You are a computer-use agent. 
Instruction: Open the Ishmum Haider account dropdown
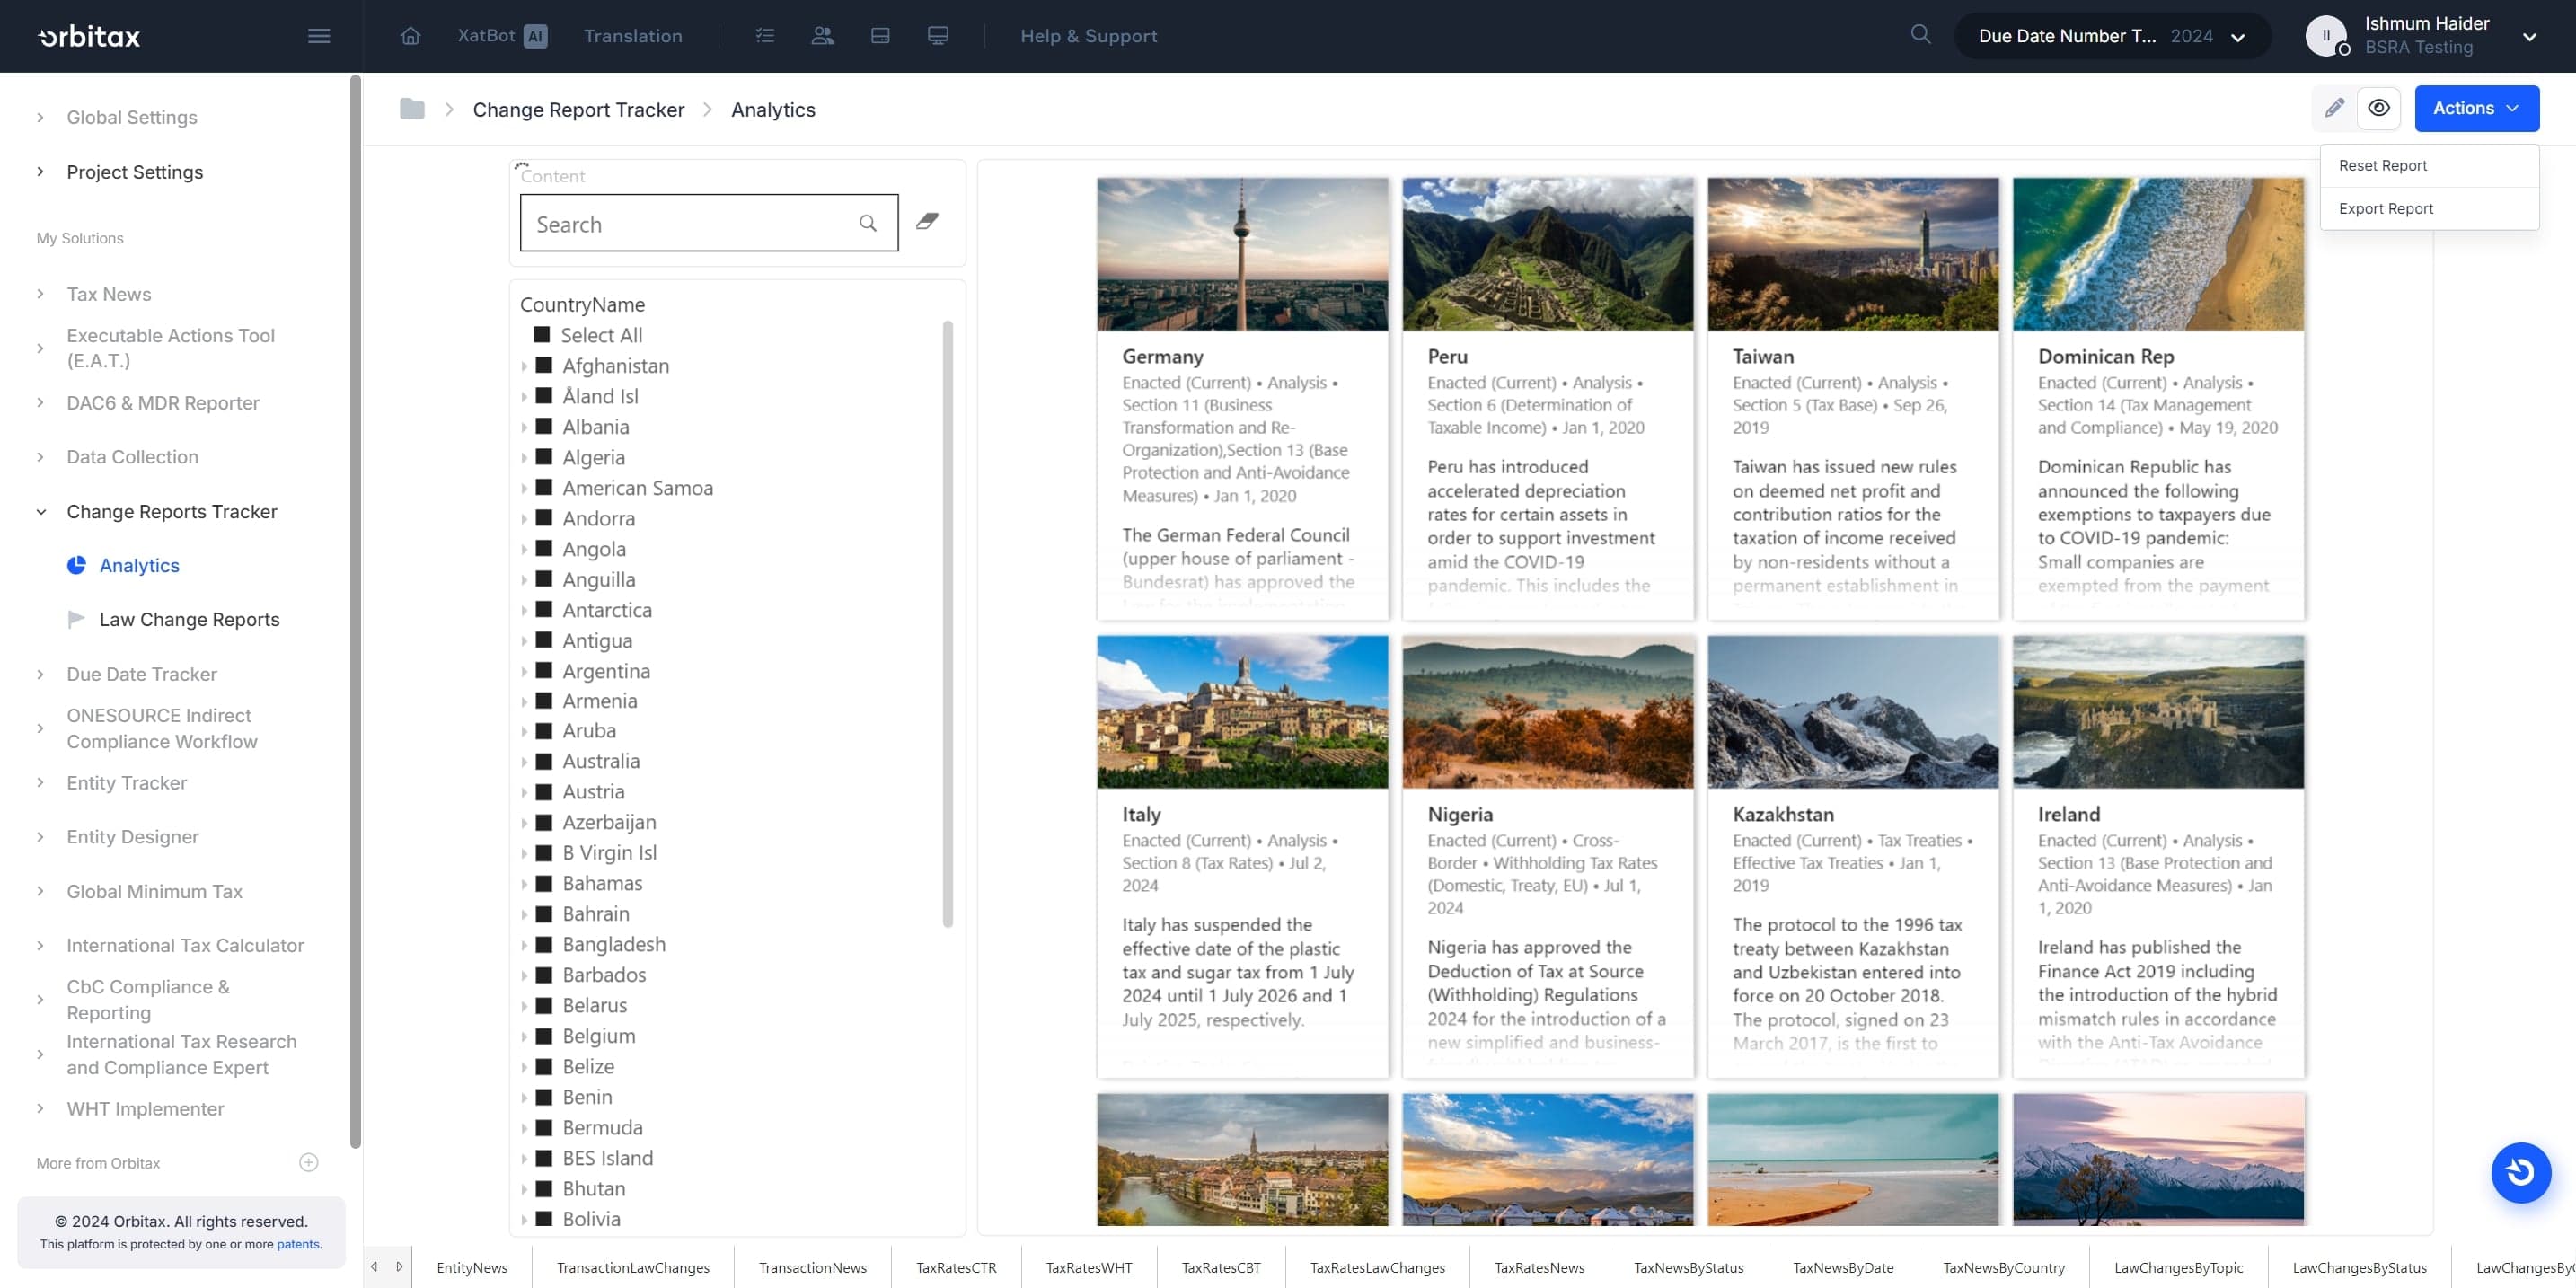point(2529,37)
